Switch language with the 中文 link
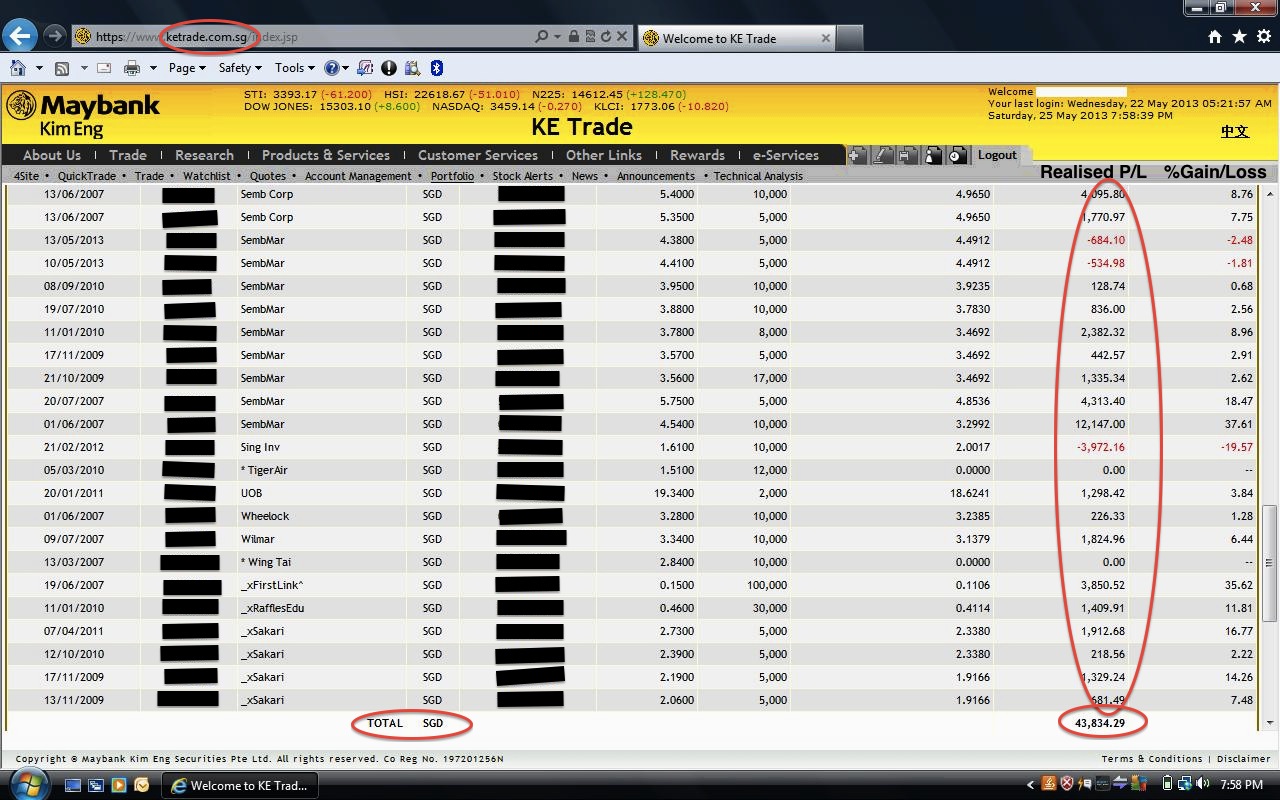Image resolution: width=1280 pixels, height=800 pixels. [x=1234, y=132]
